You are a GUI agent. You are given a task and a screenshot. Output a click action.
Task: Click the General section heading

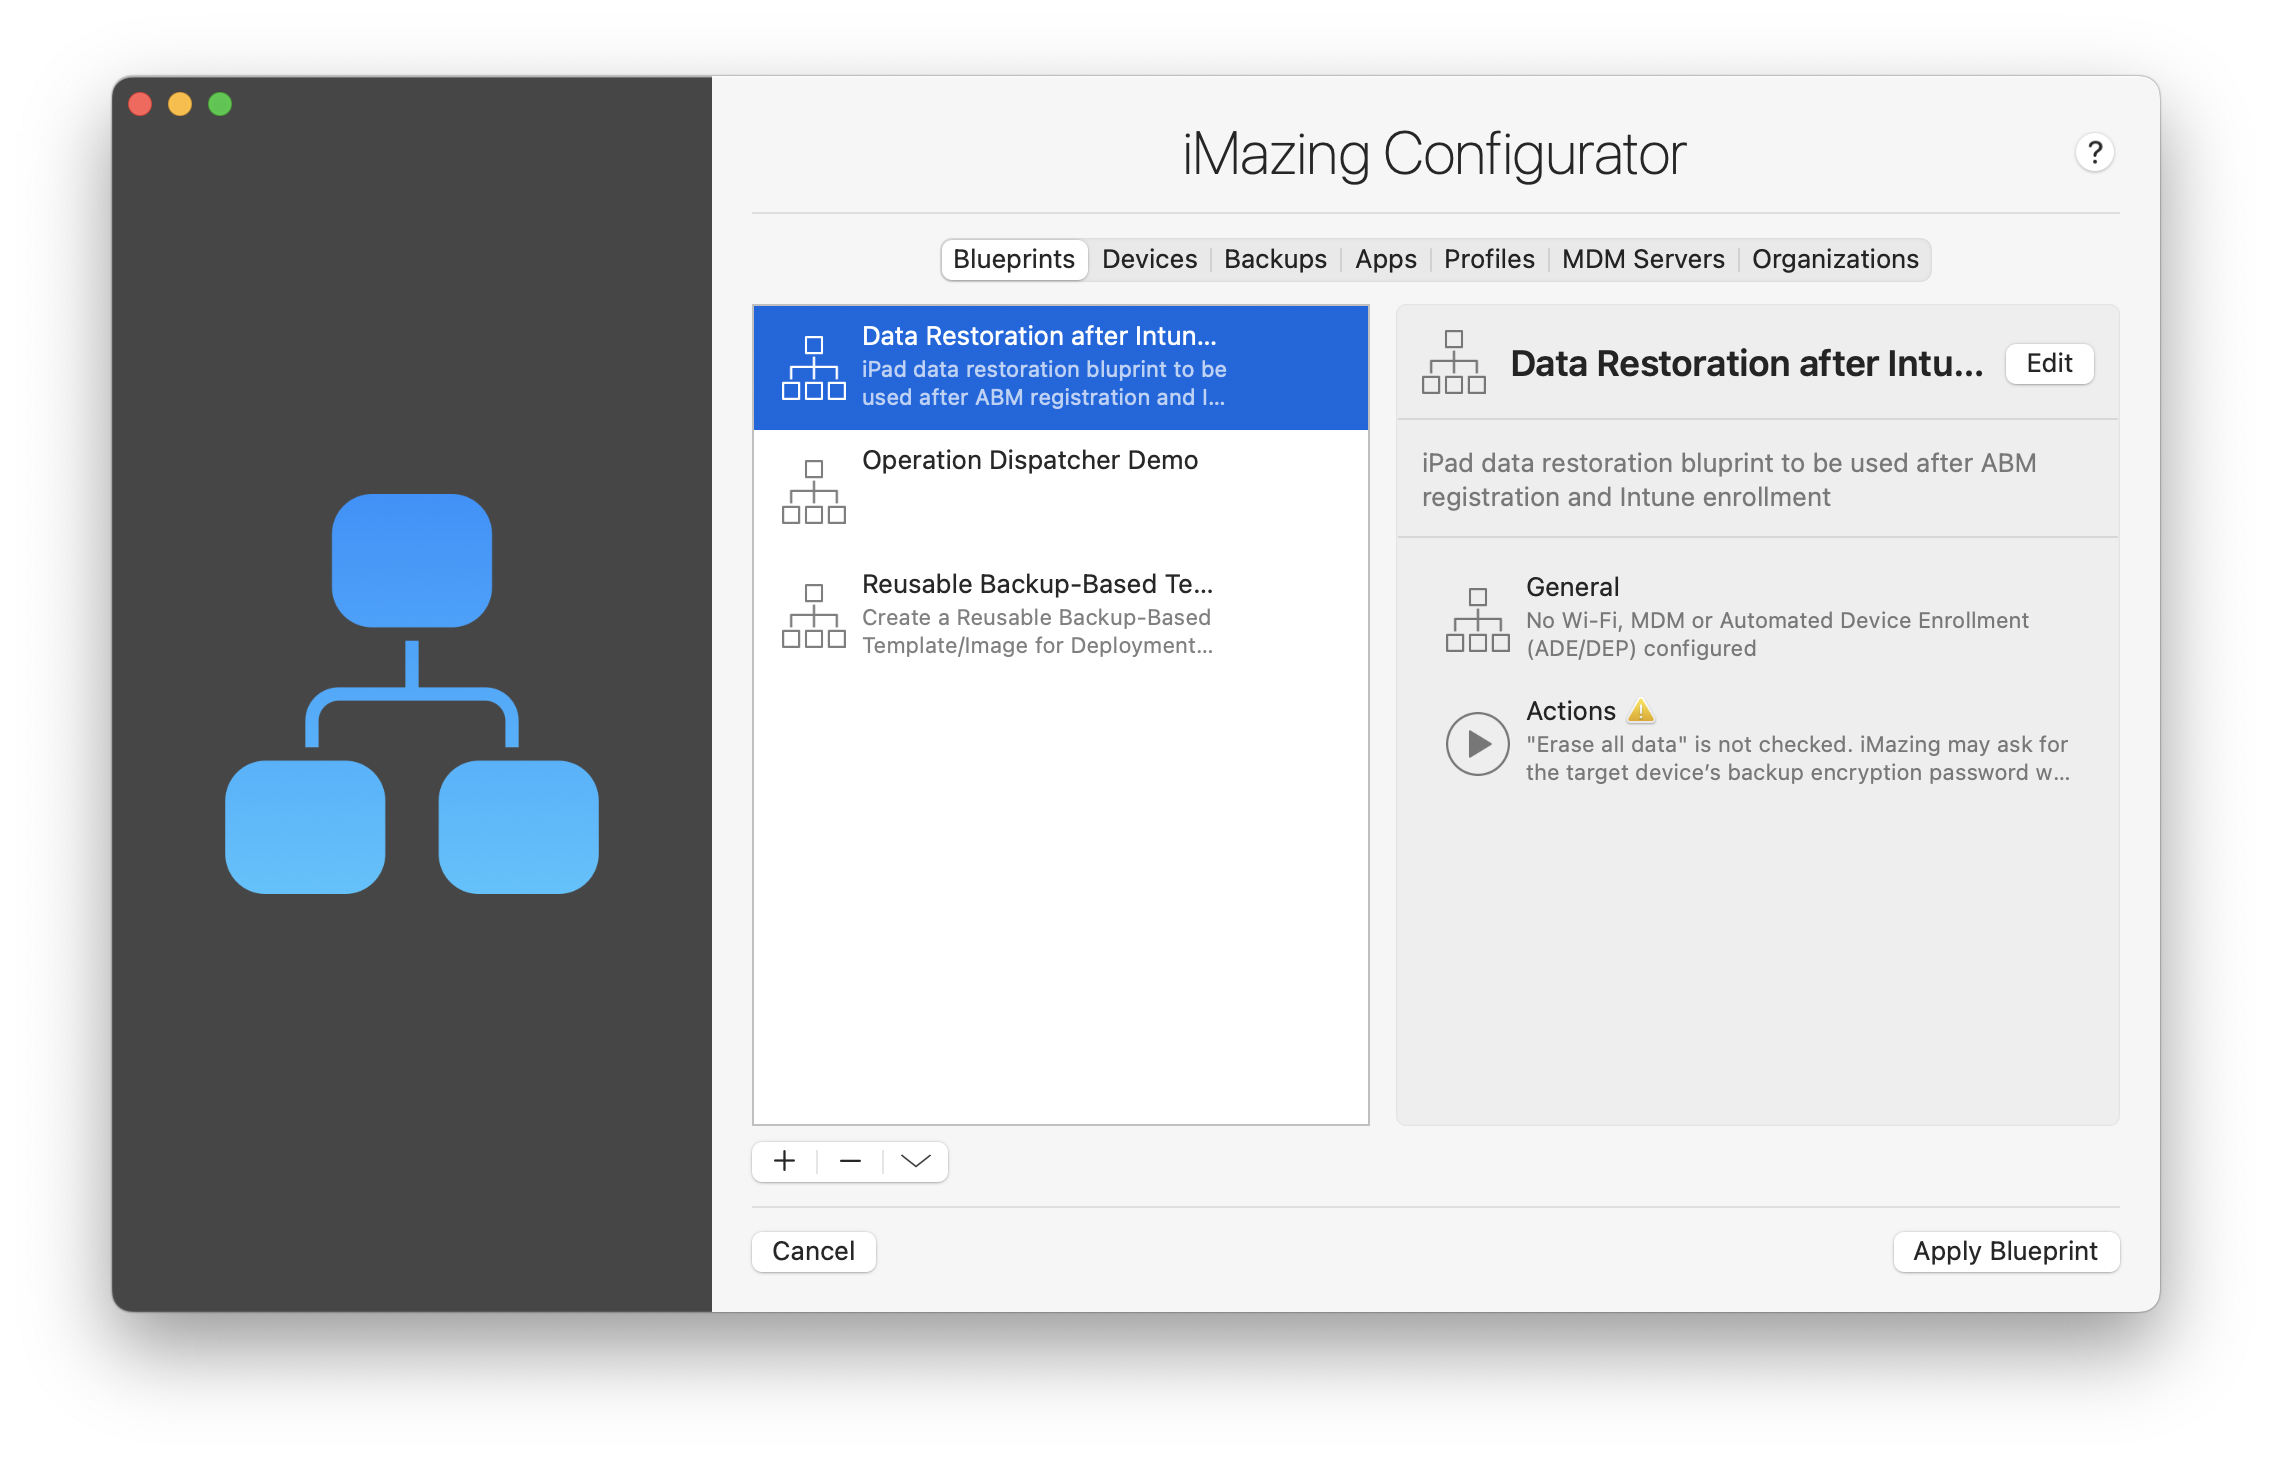point(1572,587)
